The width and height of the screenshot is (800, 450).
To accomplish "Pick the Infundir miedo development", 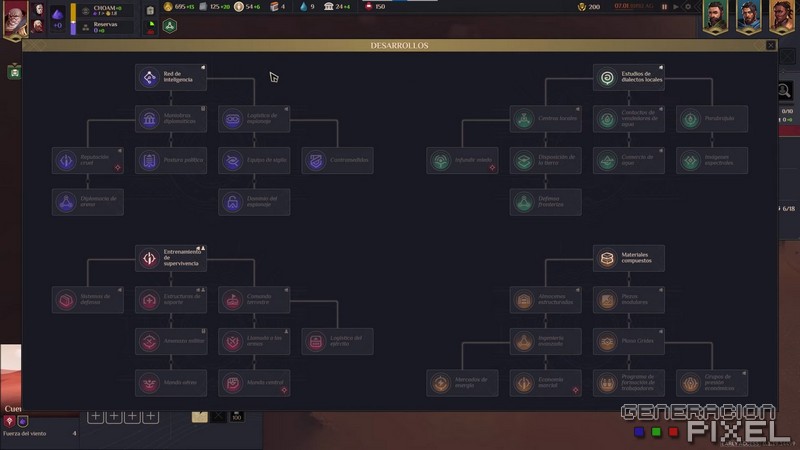I will 462,160.
